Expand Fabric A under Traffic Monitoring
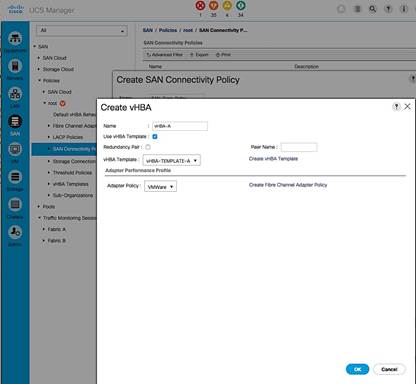Screen dimensions: 416x384 (x=44, y=229)
